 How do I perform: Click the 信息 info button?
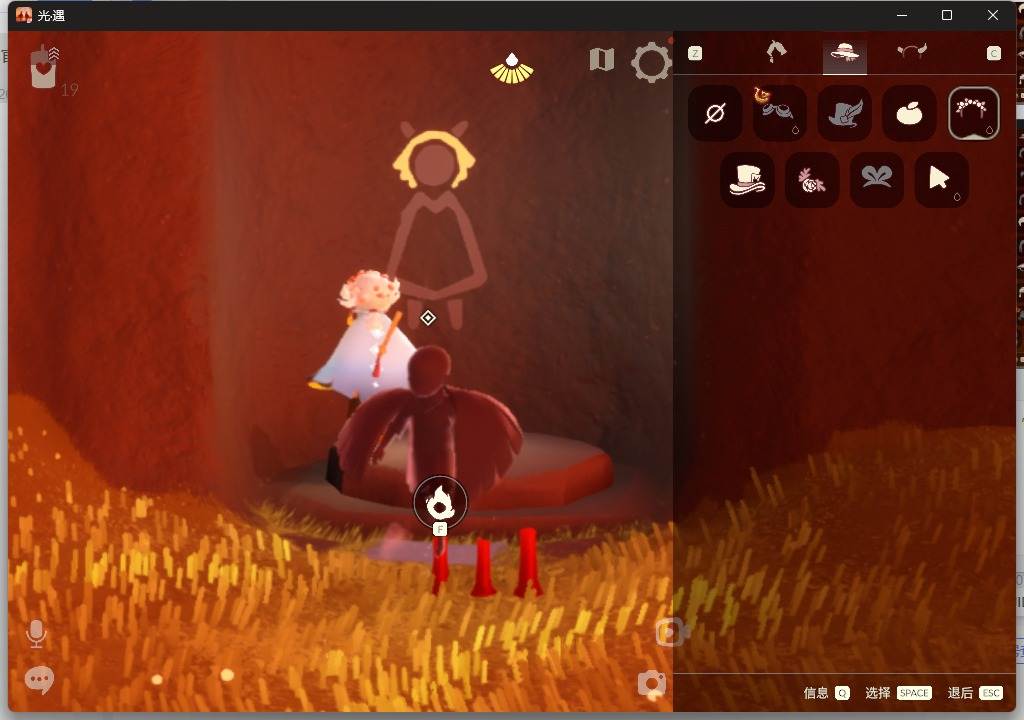click(x=827, y=693)
